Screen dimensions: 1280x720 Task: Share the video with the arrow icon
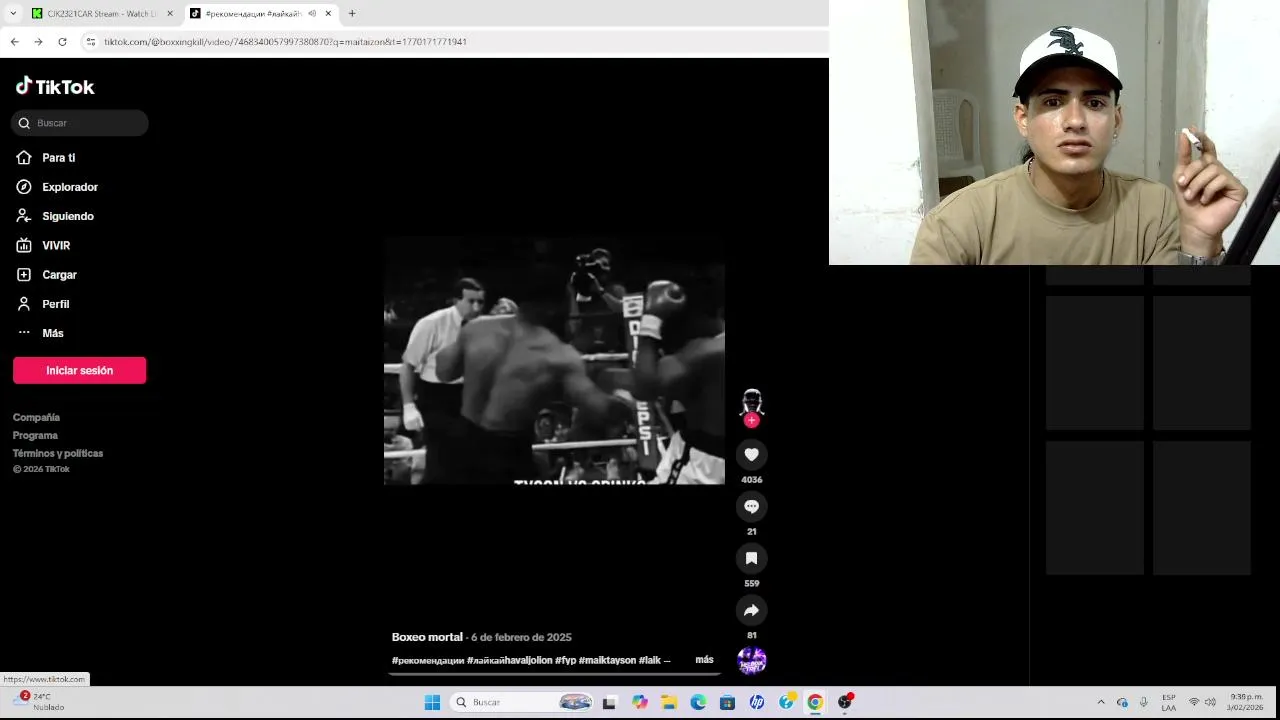[x=751, y=610]
